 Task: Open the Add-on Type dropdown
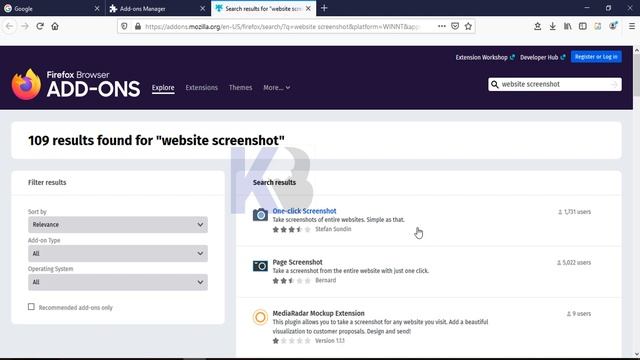tap(118, 253)
